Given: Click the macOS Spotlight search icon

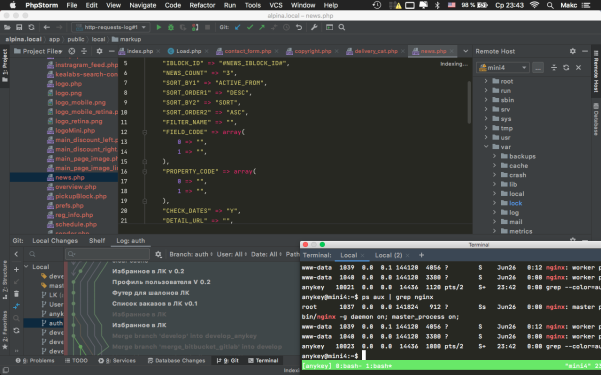Looking at the screenshot, I should pyautogui.click(x=550, y=5).
